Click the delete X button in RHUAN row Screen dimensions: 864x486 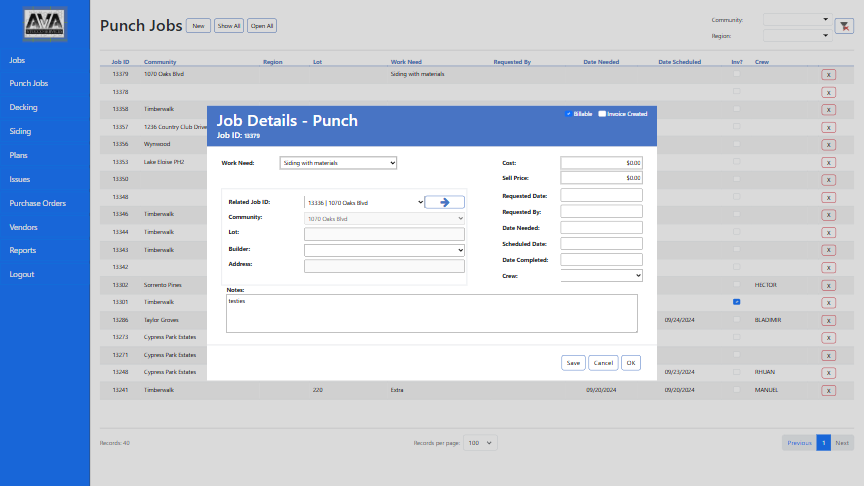point(828,372)
